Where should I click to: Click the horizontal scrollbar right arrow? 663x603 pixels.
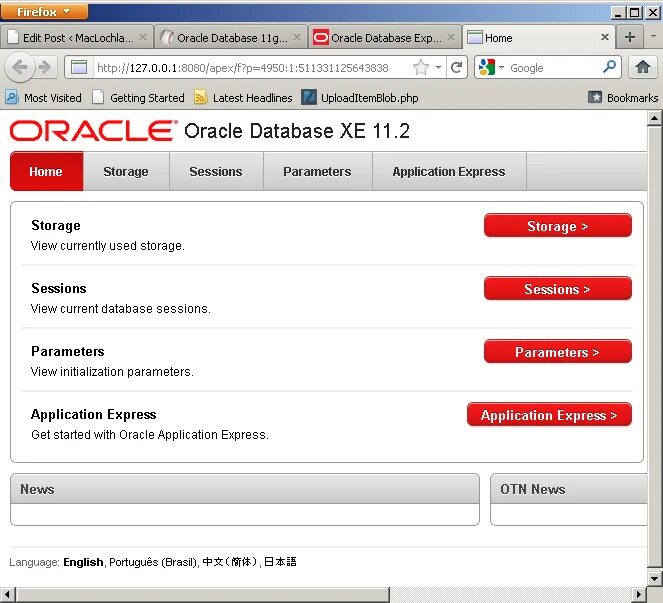638,595
